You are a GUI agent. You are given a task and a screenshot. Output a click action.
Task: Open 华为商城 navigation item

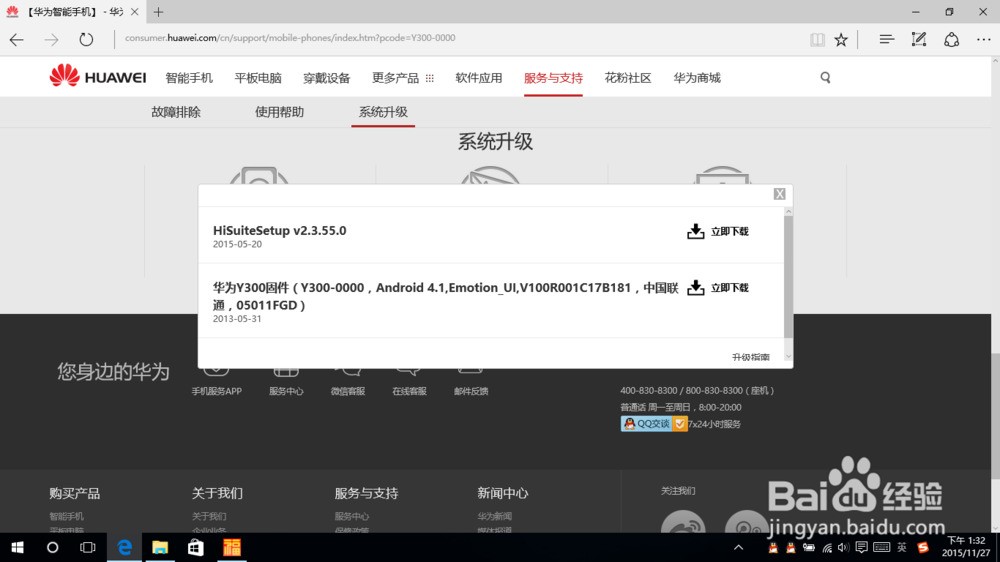[697, 78]
